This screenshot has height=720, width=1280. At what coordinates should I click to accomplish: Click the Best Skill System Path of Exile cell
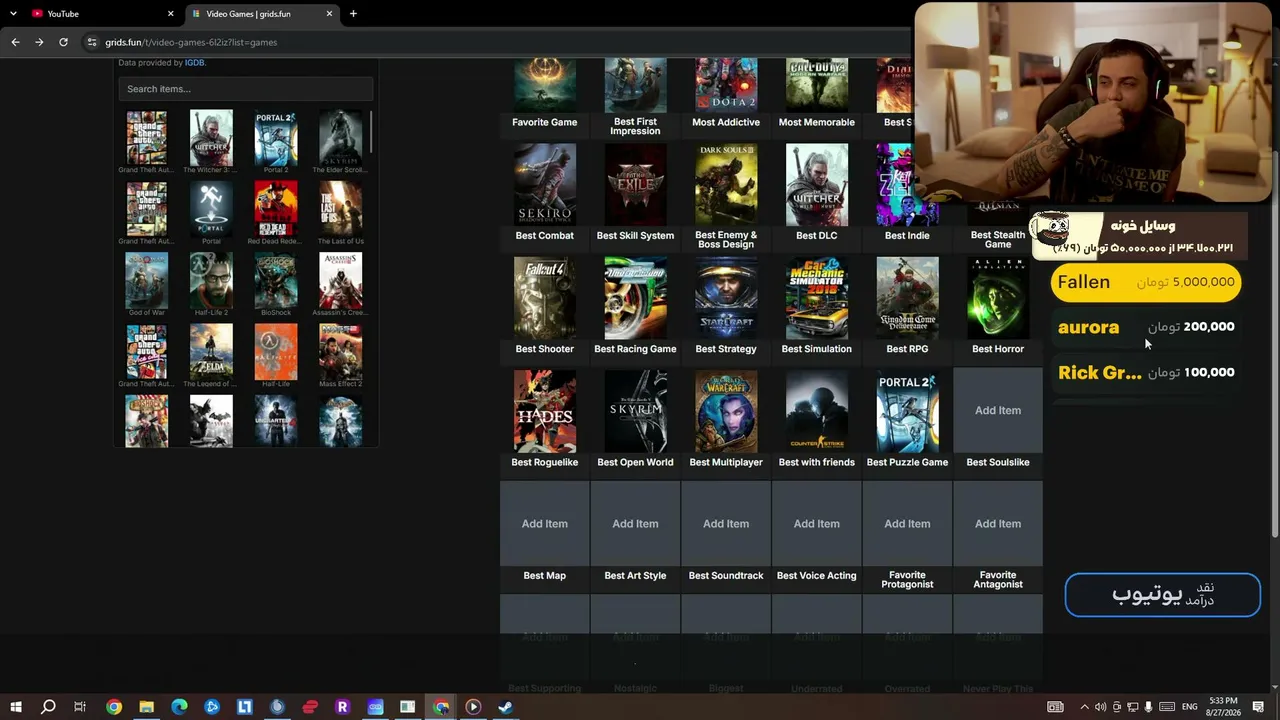[635, 185]
